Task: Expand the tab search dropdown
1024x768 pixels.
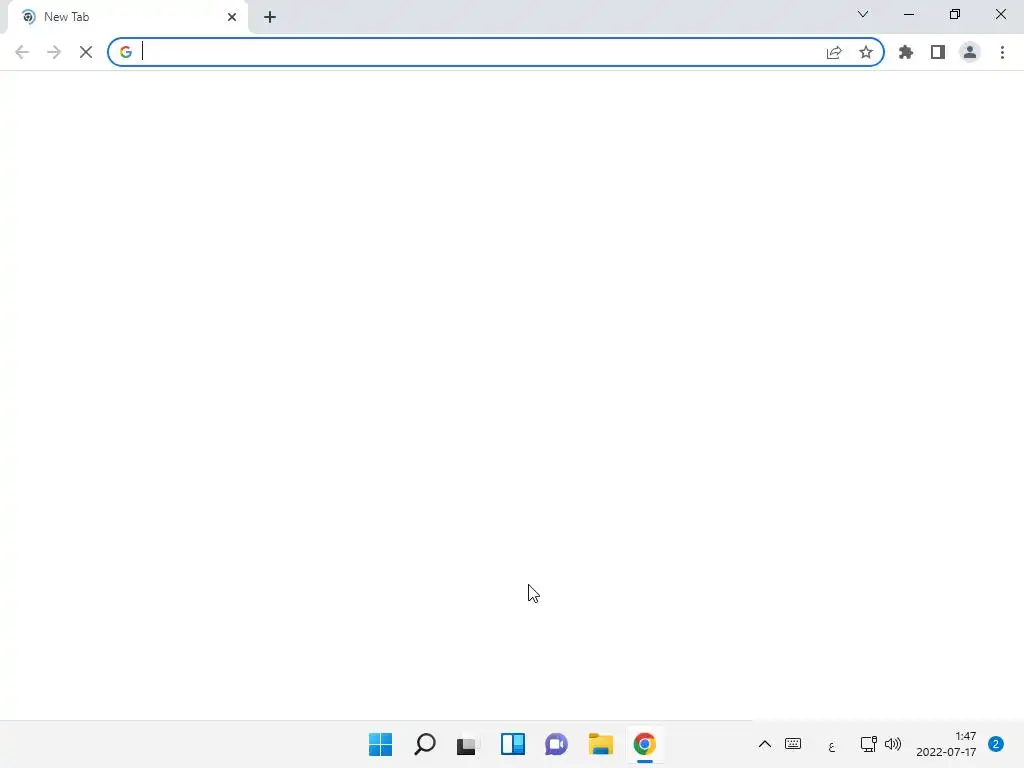Action: click(863, 14)
